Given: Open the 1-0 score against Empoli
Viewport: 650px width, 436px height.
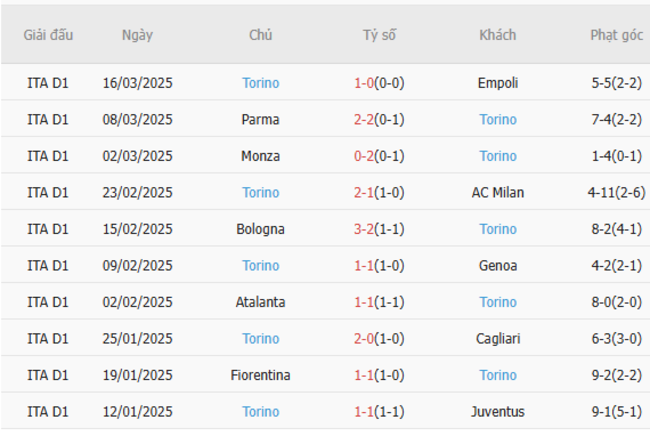Looking at the screenshot, I should tap(364, 83).
